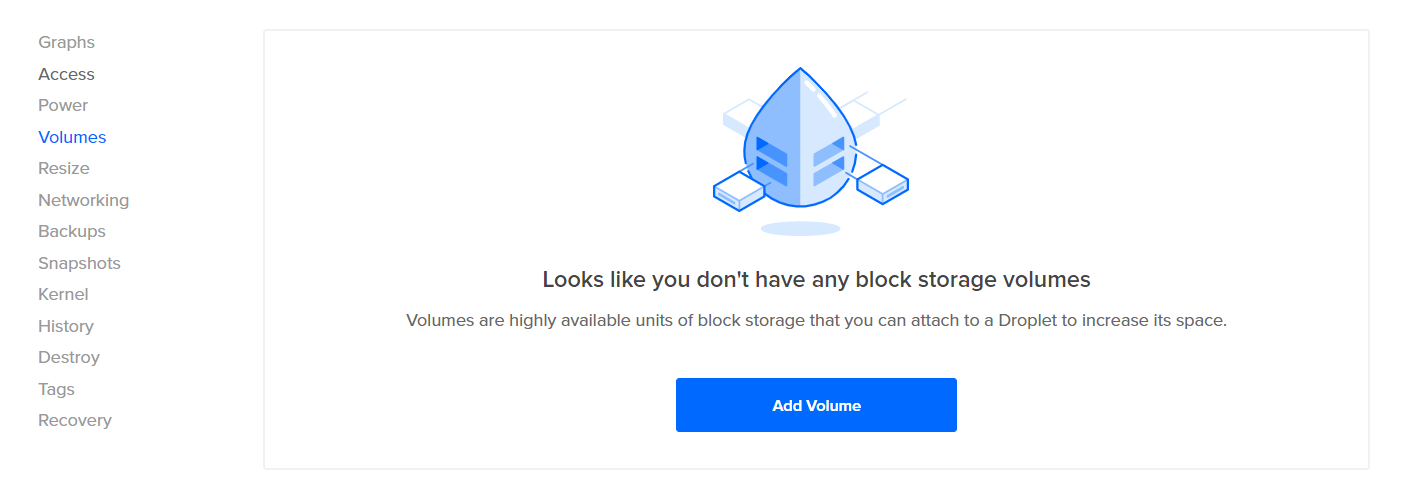Select Snapshots from the sidebar
Image resolution: width=1419 pixels, height=495 pixels.
pos(79,263)
